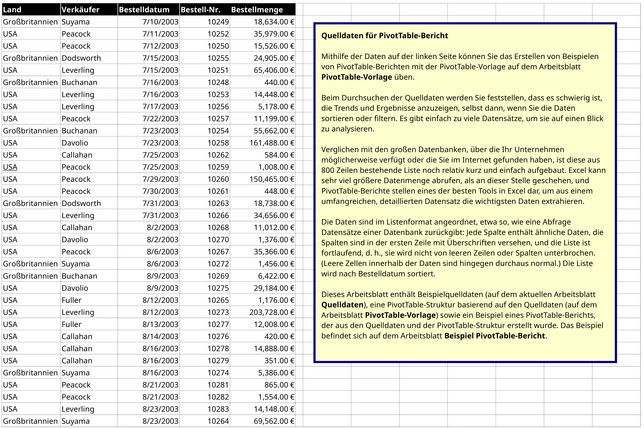Image resolution: width=644 pixels, height=429 pixels.
Task: Select Großbritannien in the order 10274 row
Action: click(x=31, y=373)
